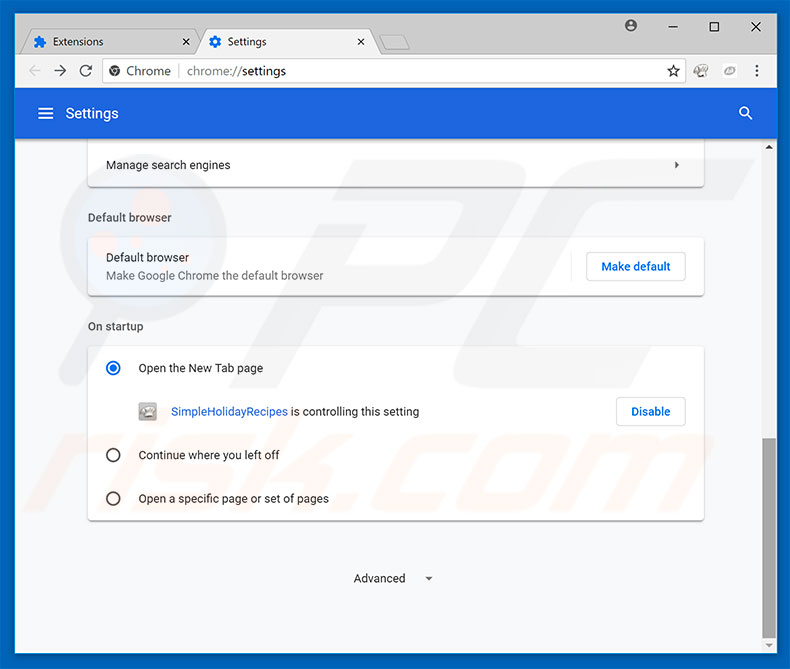Bookmark this page with the star icon

(674, 71)
